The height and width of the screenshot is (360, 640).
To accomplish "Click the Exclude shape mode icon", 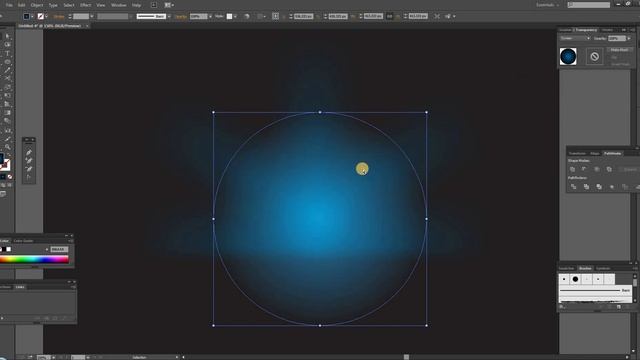I will pos(609,169).
